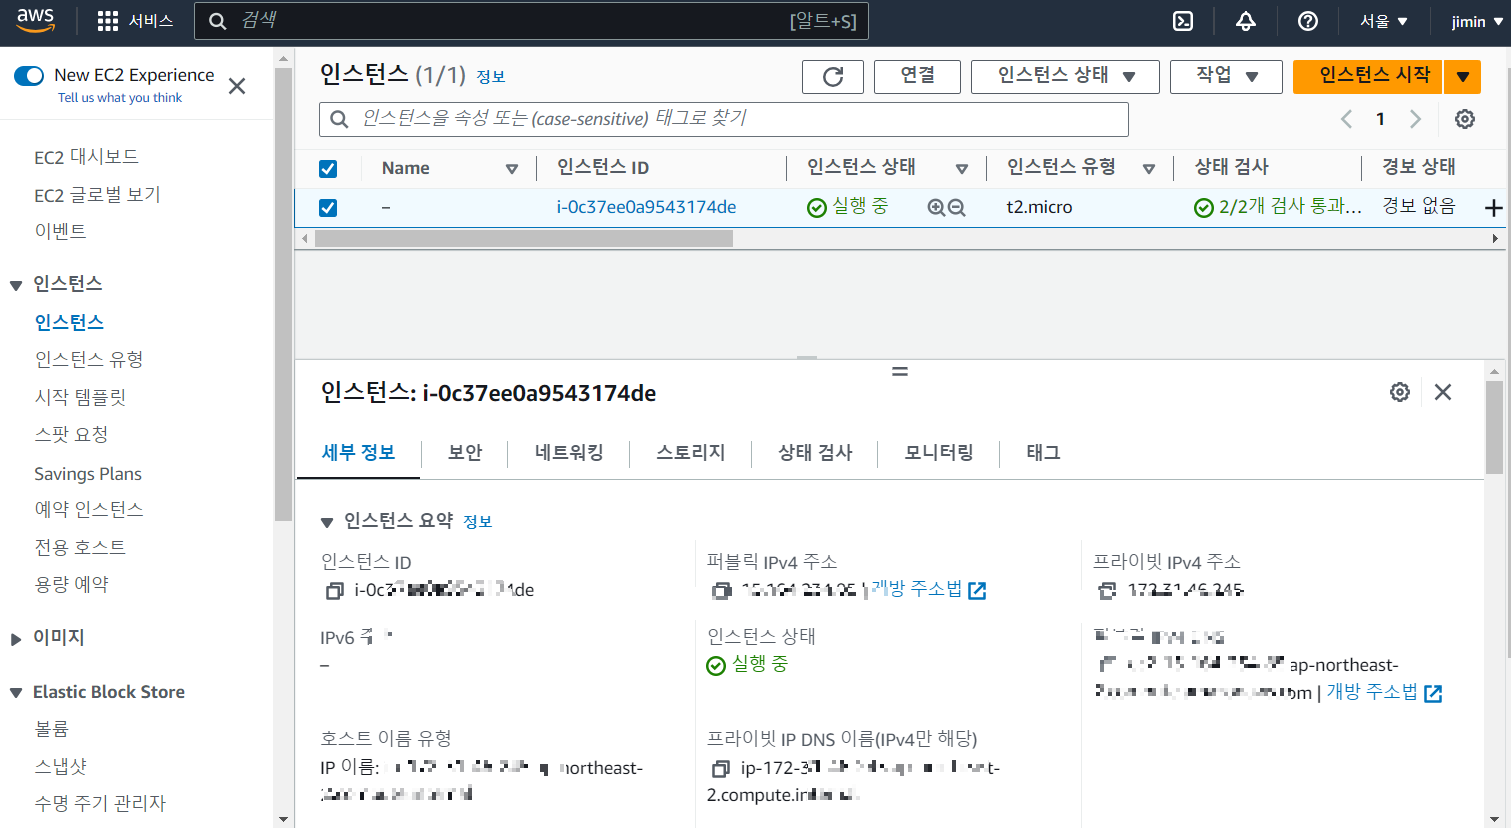Click the zoom-out icon in the instance state cell
Image resolution: width=1511 pixels, height=828 pixels.
(x=957, y=208)
